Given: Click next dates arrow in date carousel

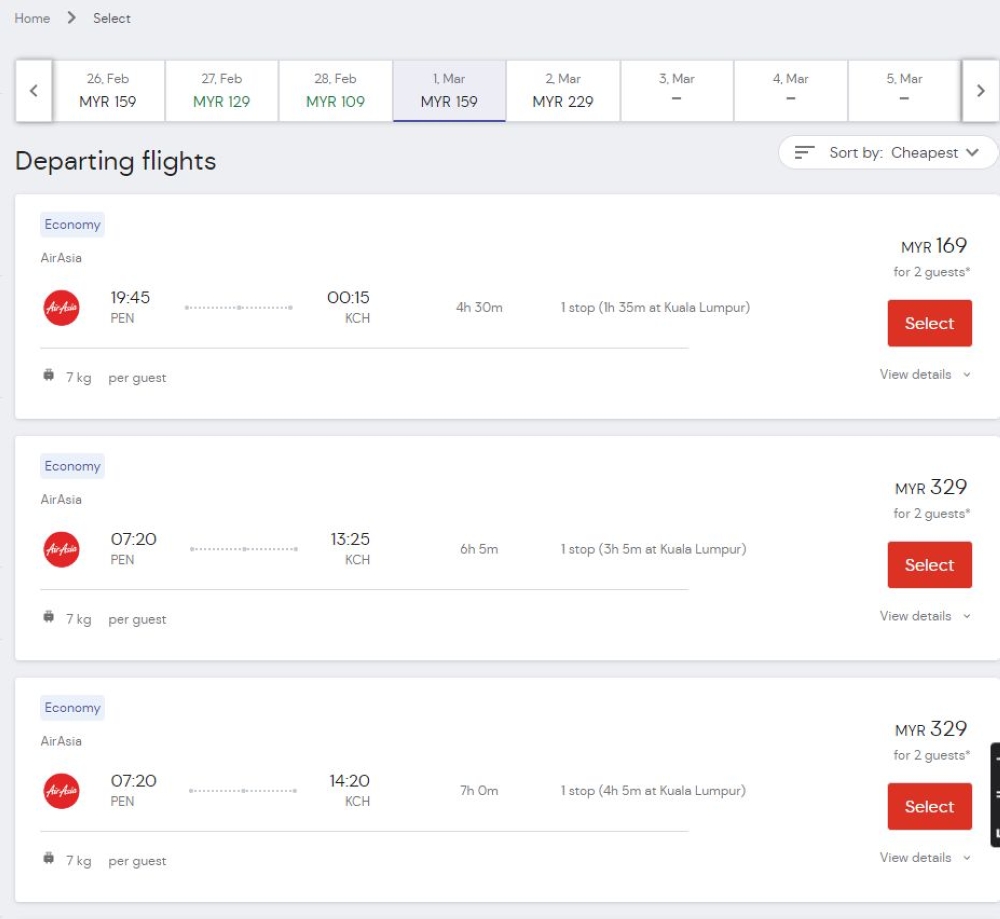Looking at the screenshot, I should 980,91.
